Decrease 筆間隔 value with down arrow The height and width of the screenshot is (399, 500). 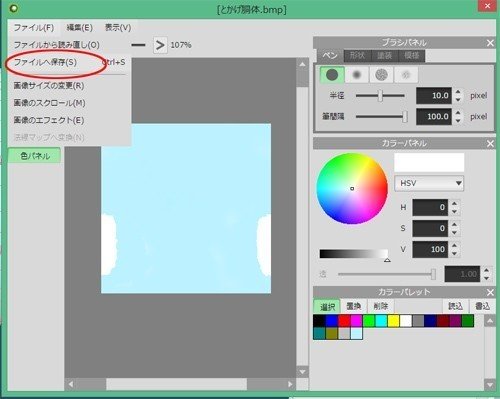458,121
